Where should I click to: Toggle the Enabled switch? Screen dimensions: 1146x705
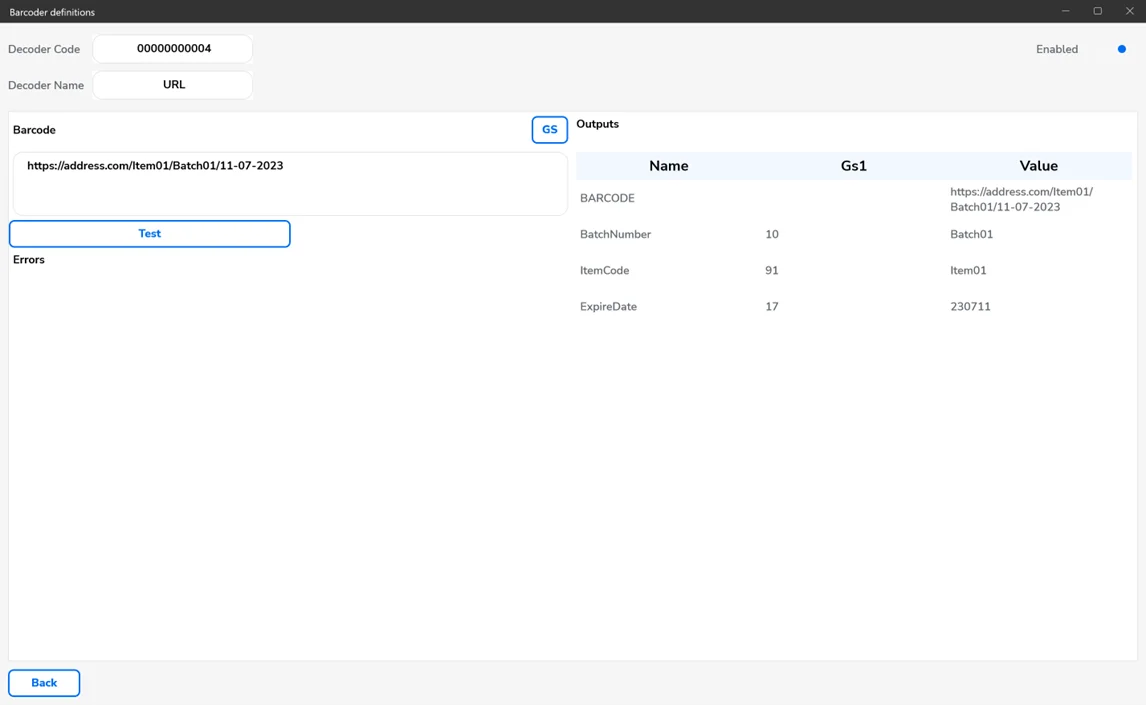coord(1119,49)
